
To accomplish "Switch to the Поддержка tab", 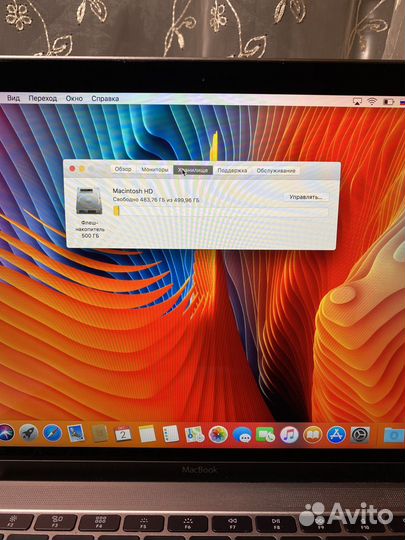I will 232,170.
